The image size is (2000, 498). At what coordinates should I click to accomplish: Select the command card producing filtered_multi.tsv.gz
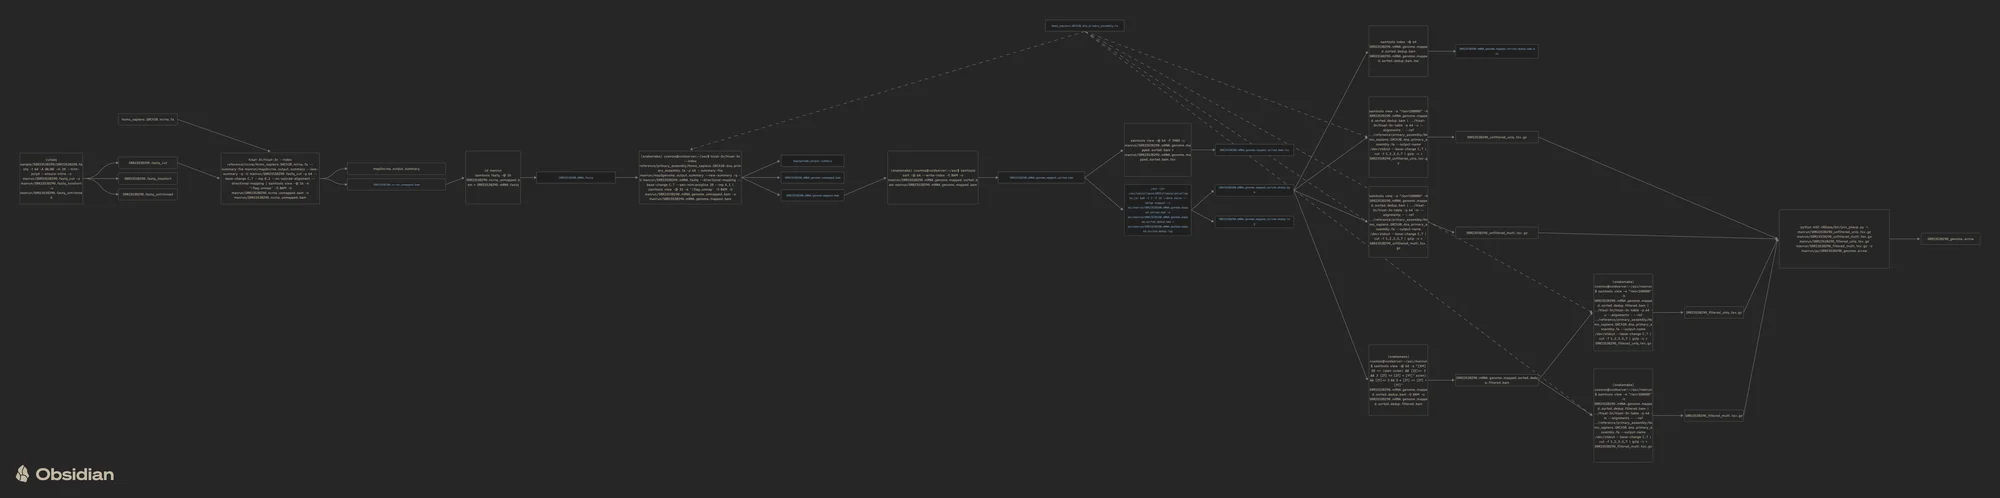1623,415
